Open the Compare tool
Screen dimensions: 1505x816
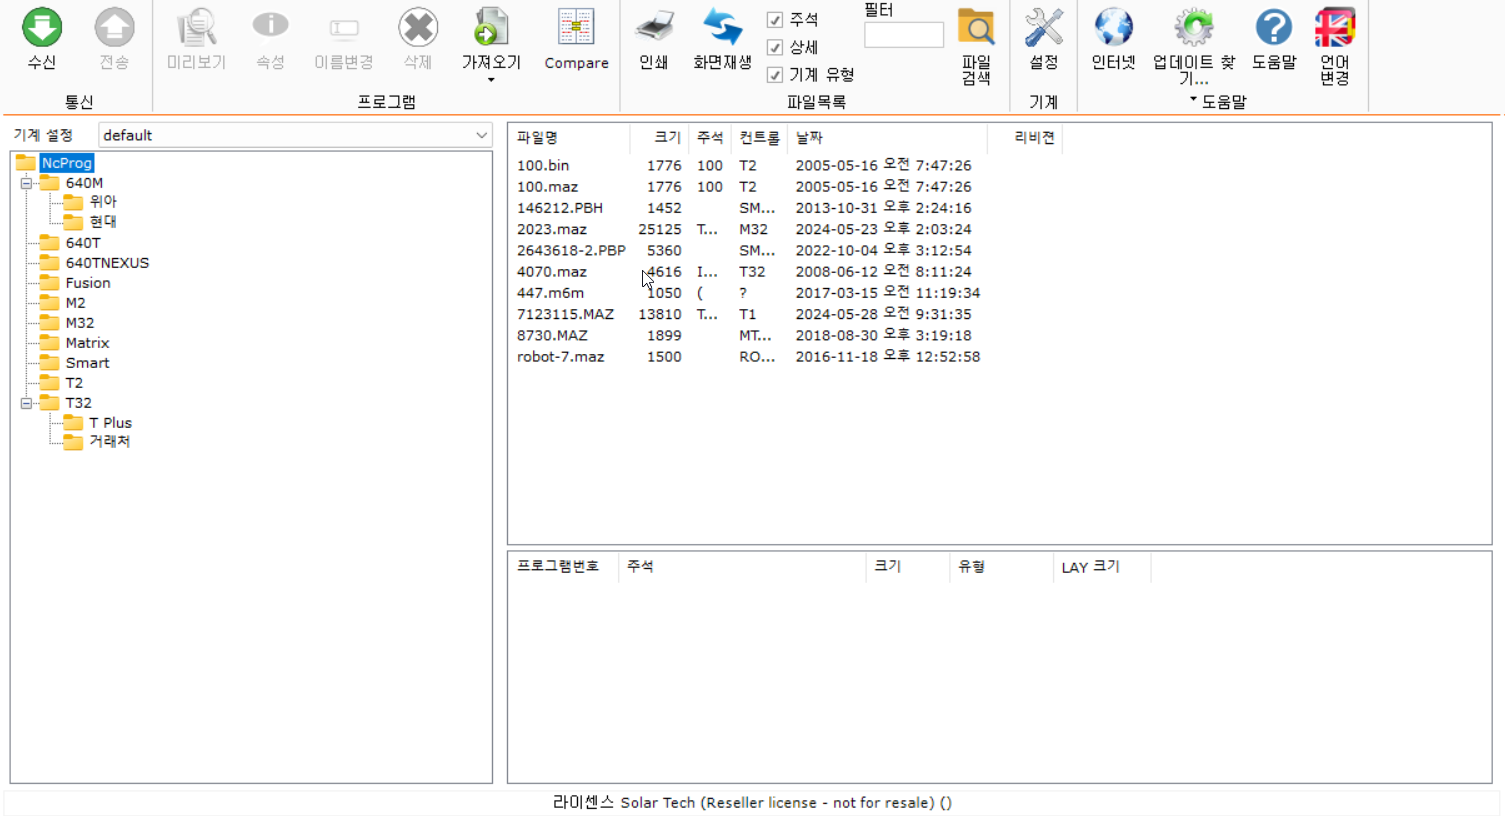coord(576,29)
